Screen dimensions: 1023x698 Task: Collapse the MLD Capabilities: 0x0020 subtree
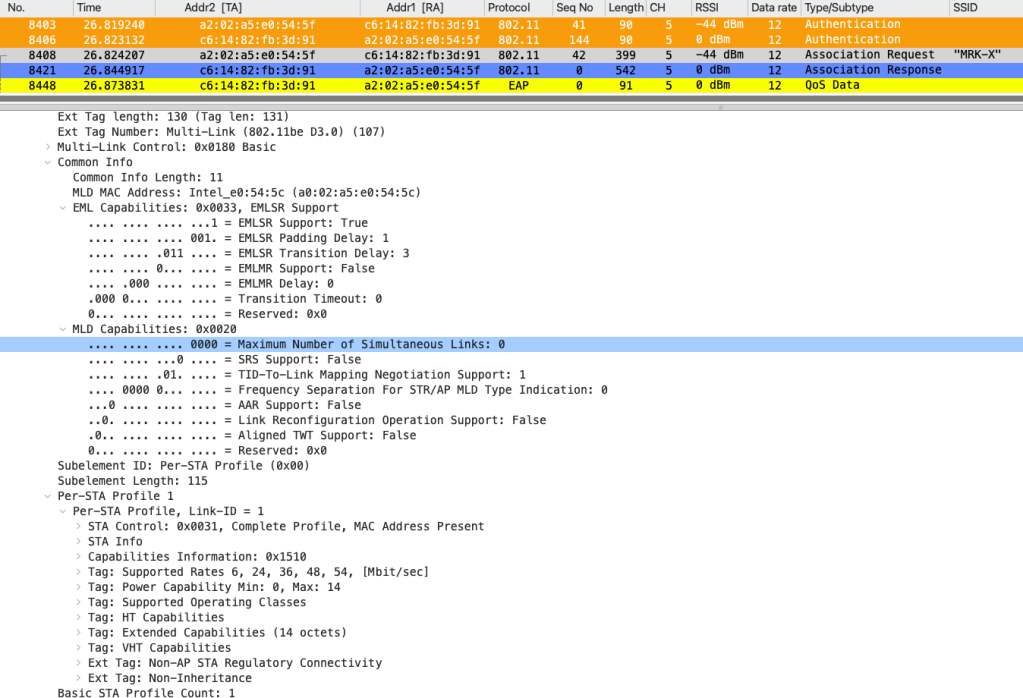[x=64, y=329]
